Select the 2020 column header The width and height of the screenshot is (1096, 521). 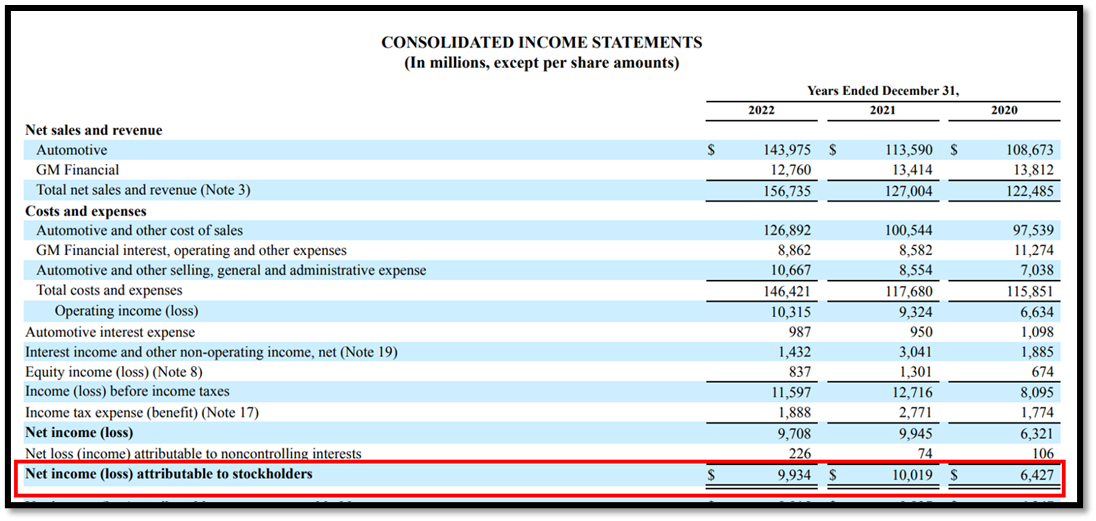(1004, 110)
